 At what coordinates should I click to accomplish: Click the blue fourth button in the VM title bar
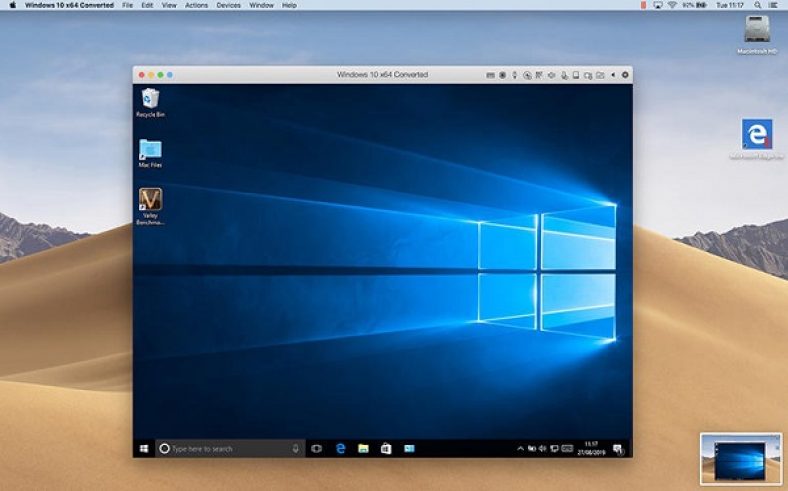pos(170,75)
